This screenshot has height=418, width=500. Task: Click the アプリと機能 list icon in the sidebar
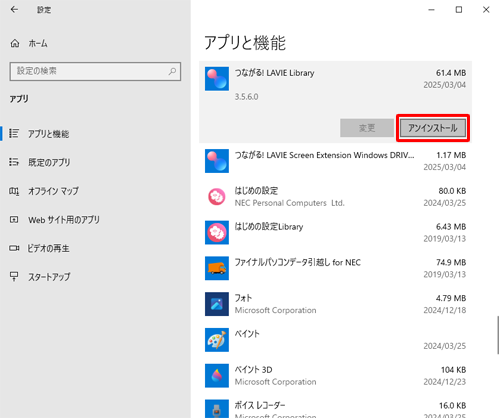point(14,133)
